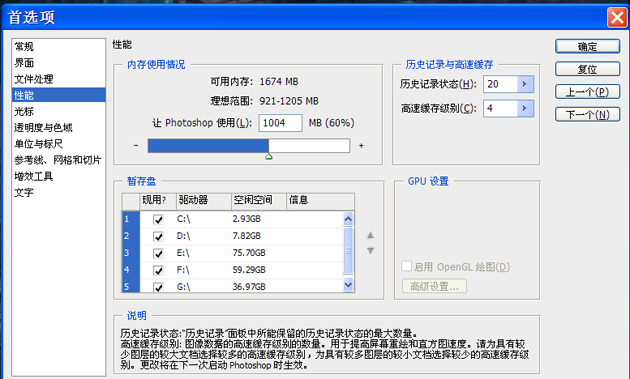Viewport: 630px width, 379px height.
Task: Click the 现用? column header
Action: (158, 201)
